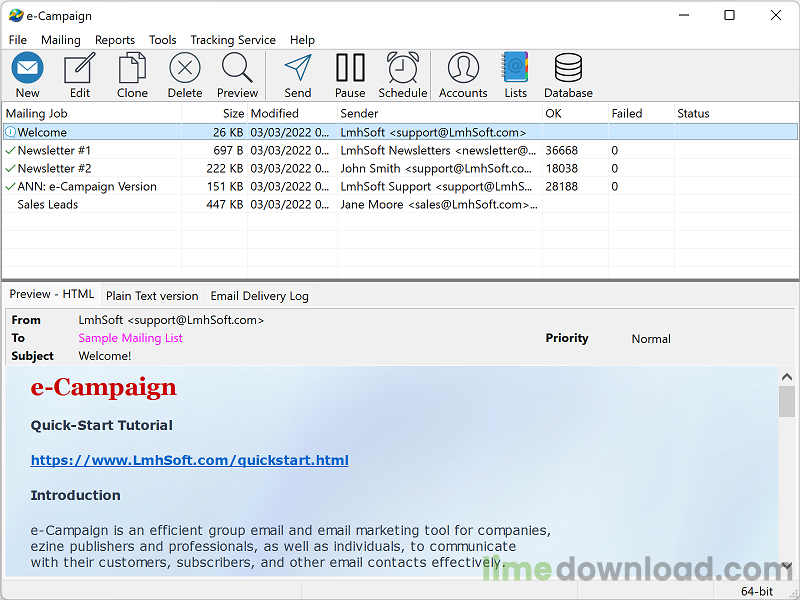The width and height of the screenshot is (800, 600).
Task: Click the Delete toolbar icon
Action: click(185, 69)
